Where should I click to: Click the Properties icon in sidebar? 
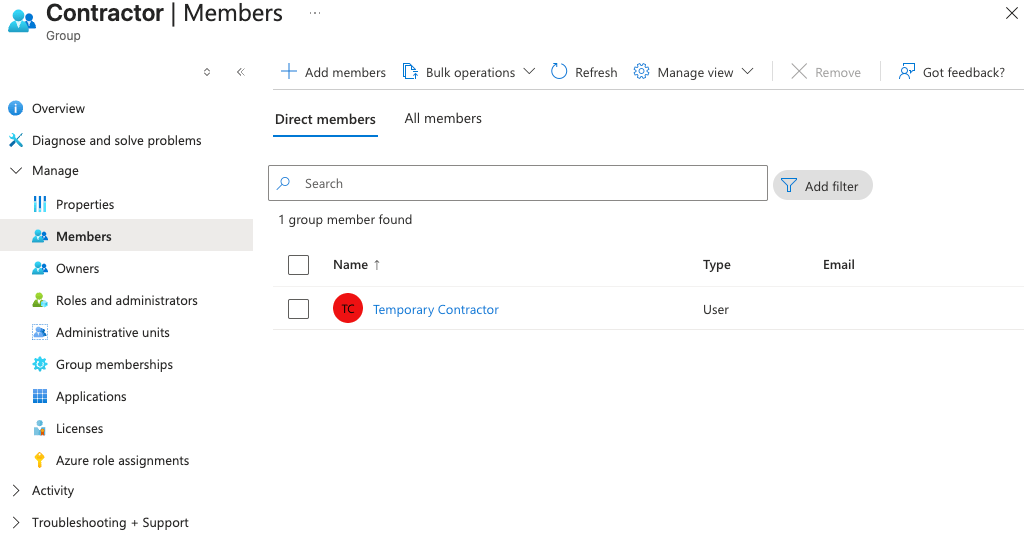tap(40, 205)
